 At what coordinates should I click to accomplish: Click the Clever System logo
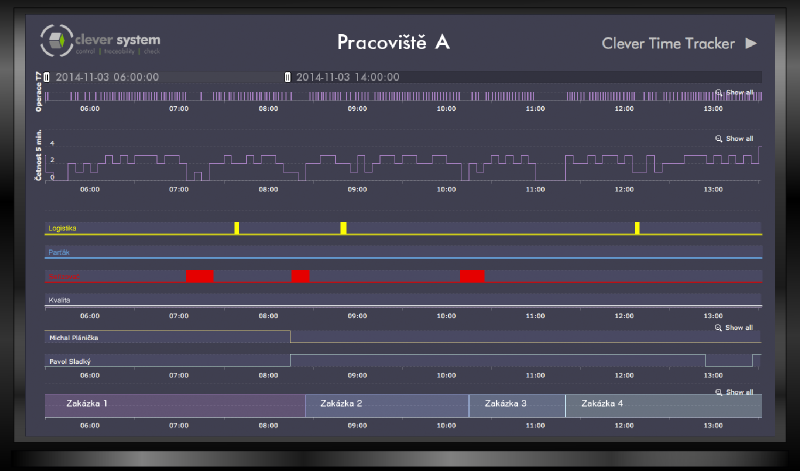tap(100, 40)
